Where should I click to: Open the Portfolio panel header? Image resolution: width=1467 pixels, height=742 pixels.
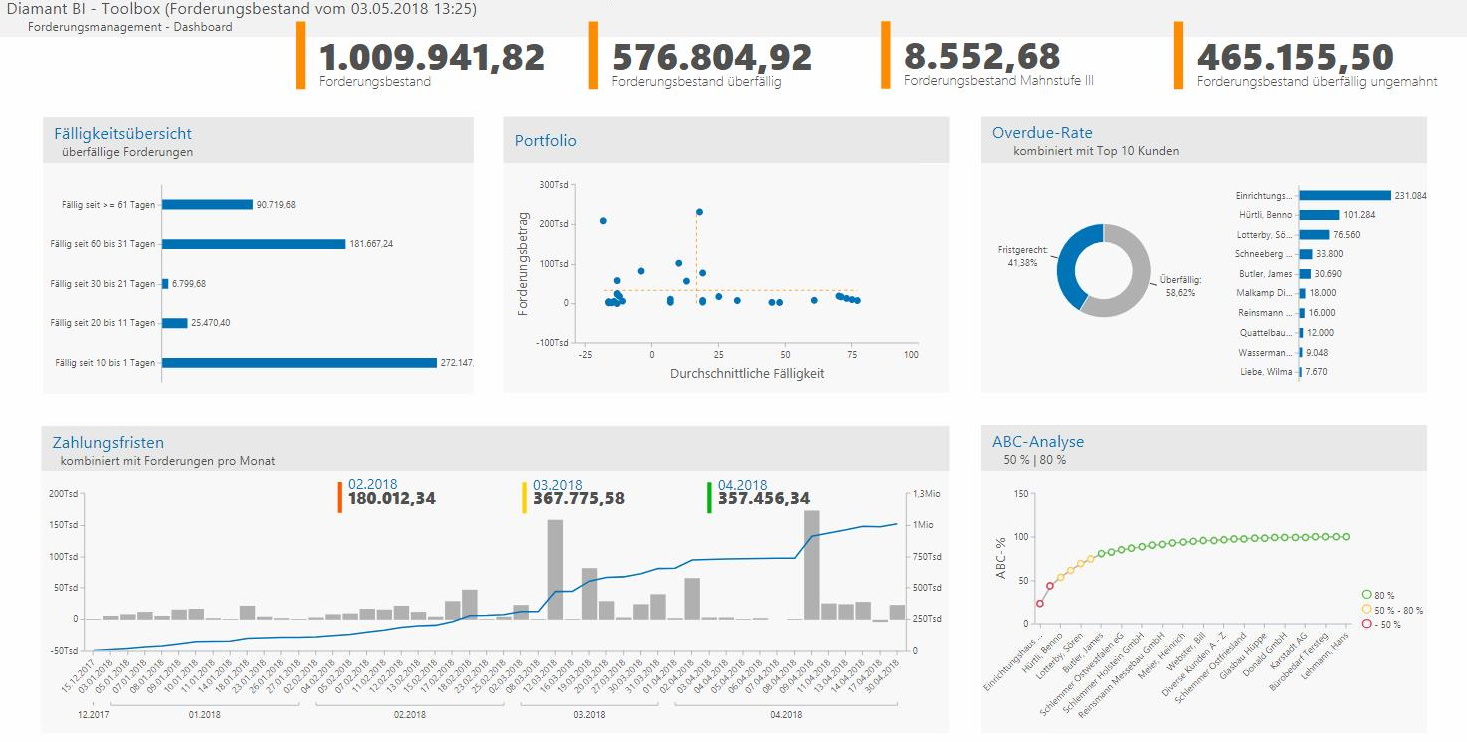point(726,140)
